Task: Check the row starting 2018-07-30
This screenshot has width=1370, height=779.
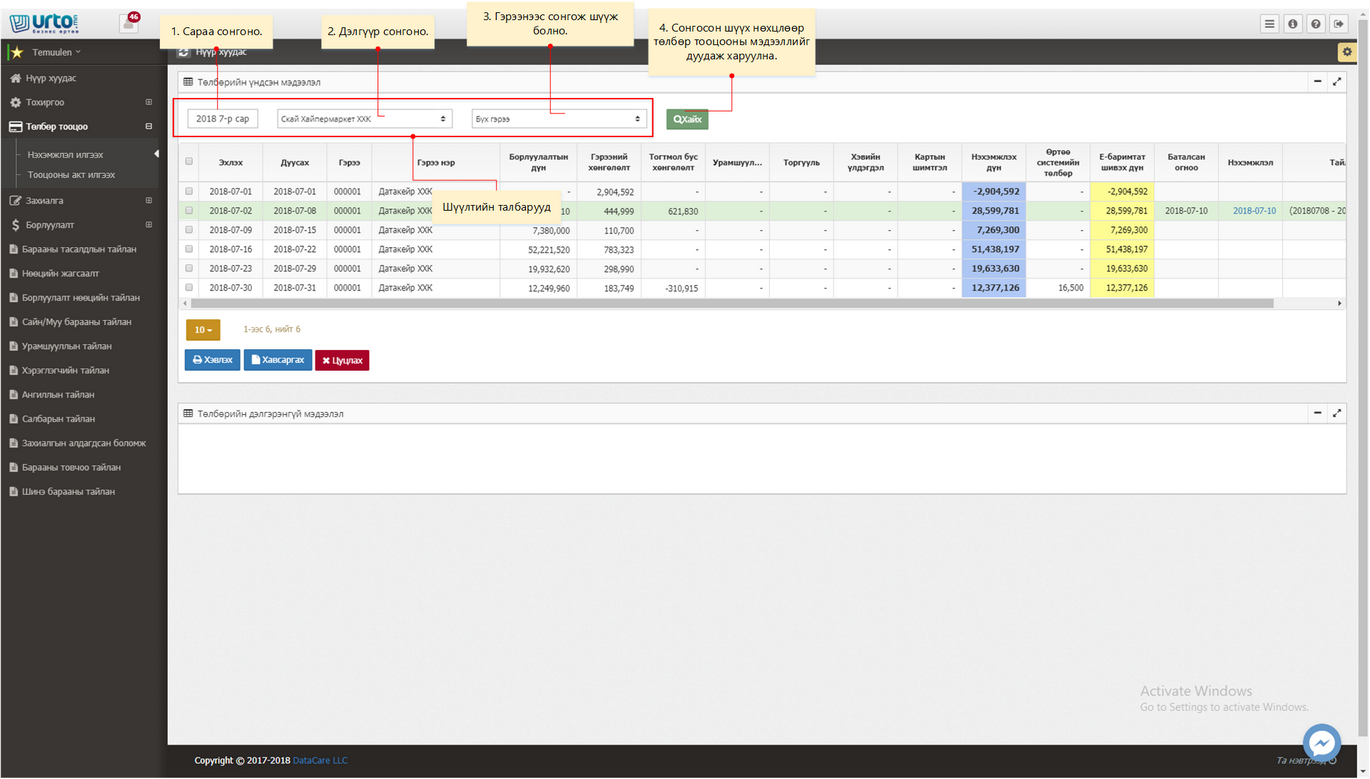Action: 189,288
